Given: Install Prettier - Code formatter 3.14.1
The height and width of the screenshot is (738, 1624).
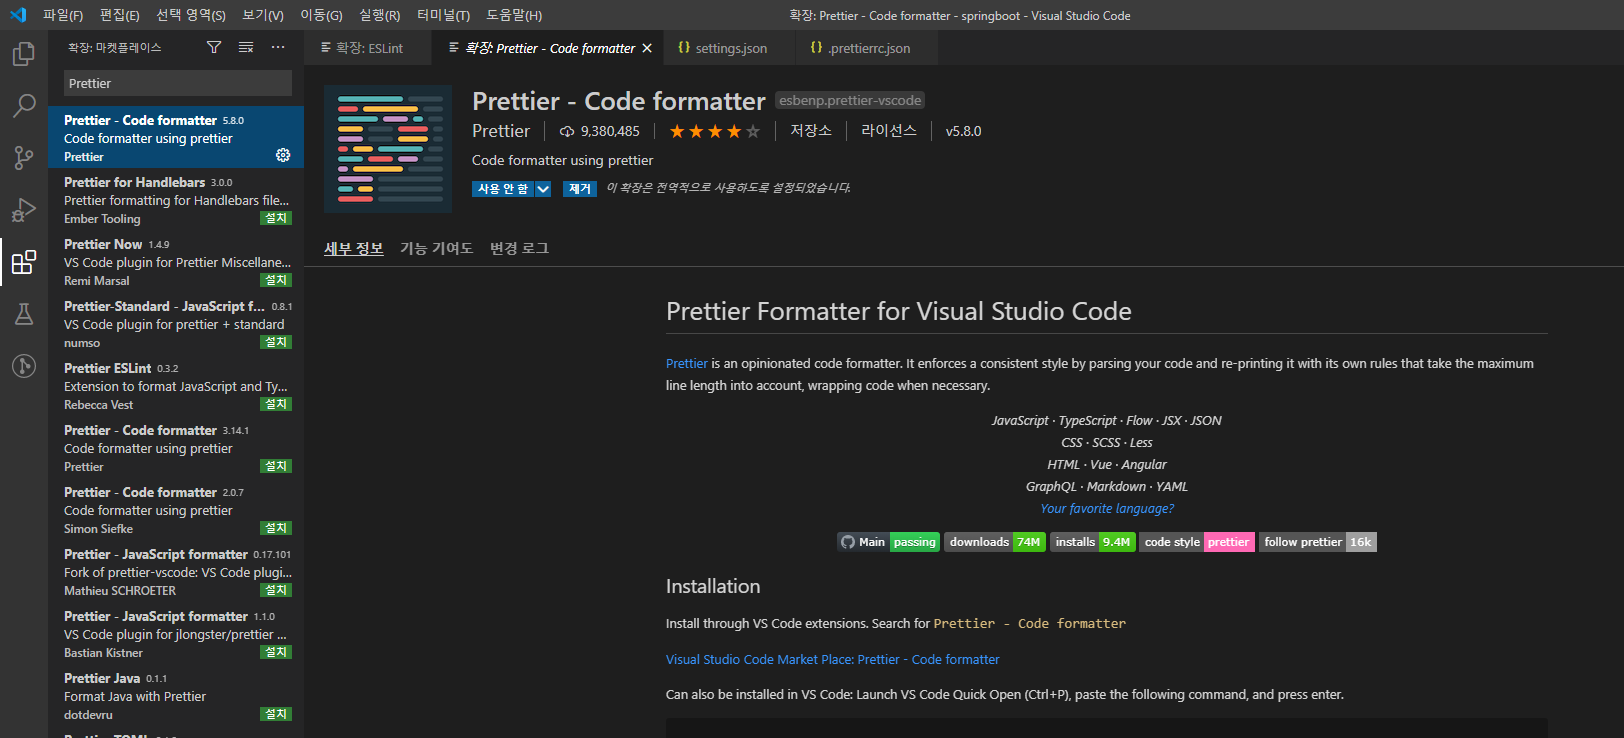Looking at the screenshot, I should [276, 466].
